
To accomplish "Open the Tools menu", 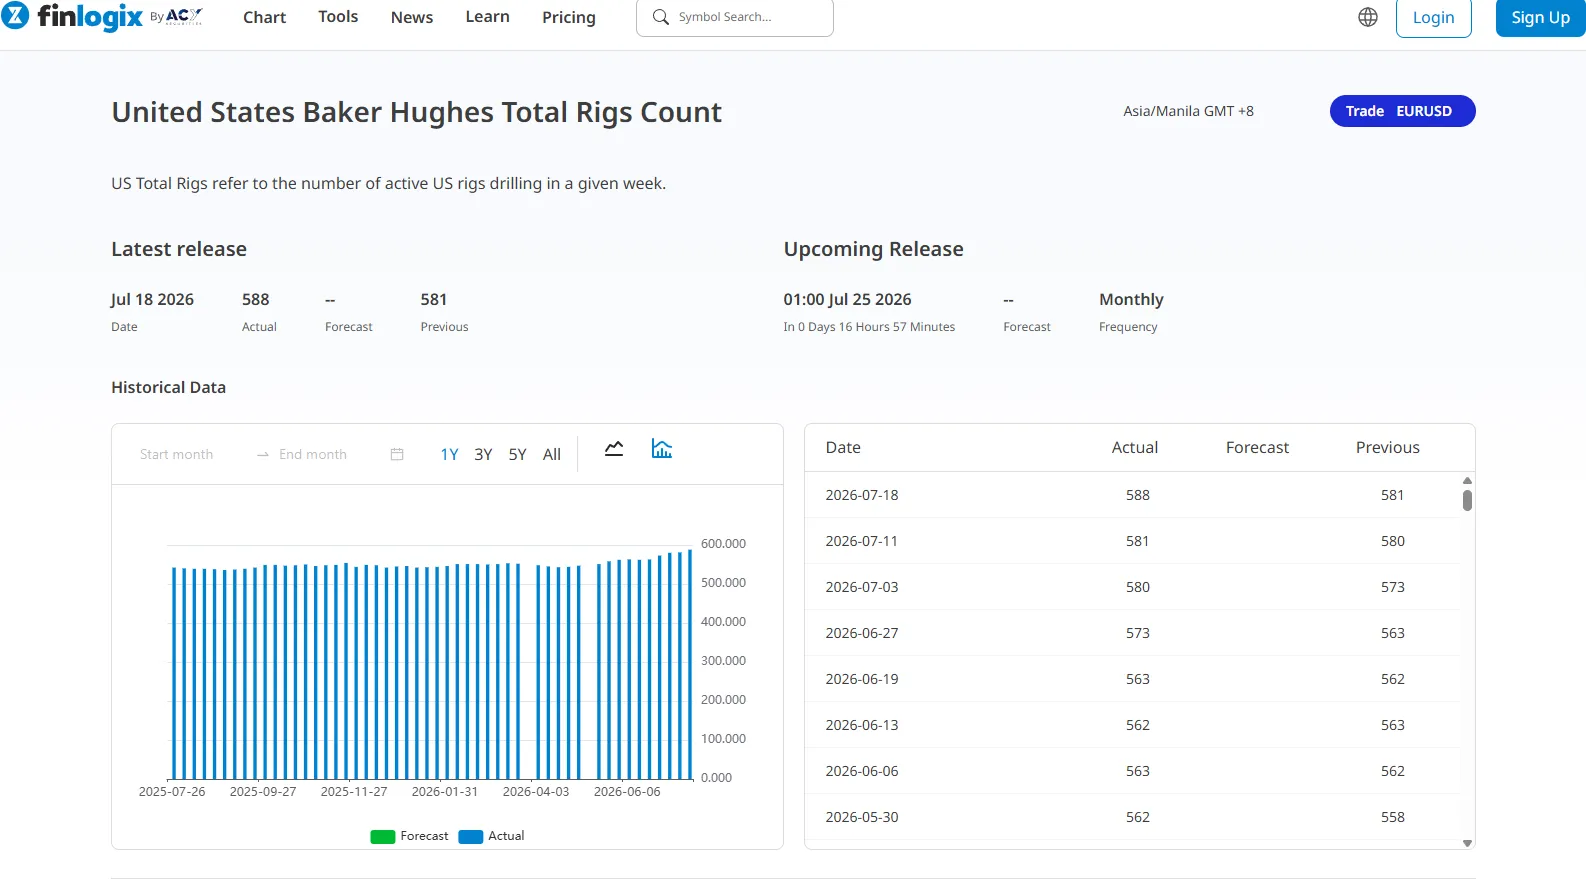I will click(338, 17).
